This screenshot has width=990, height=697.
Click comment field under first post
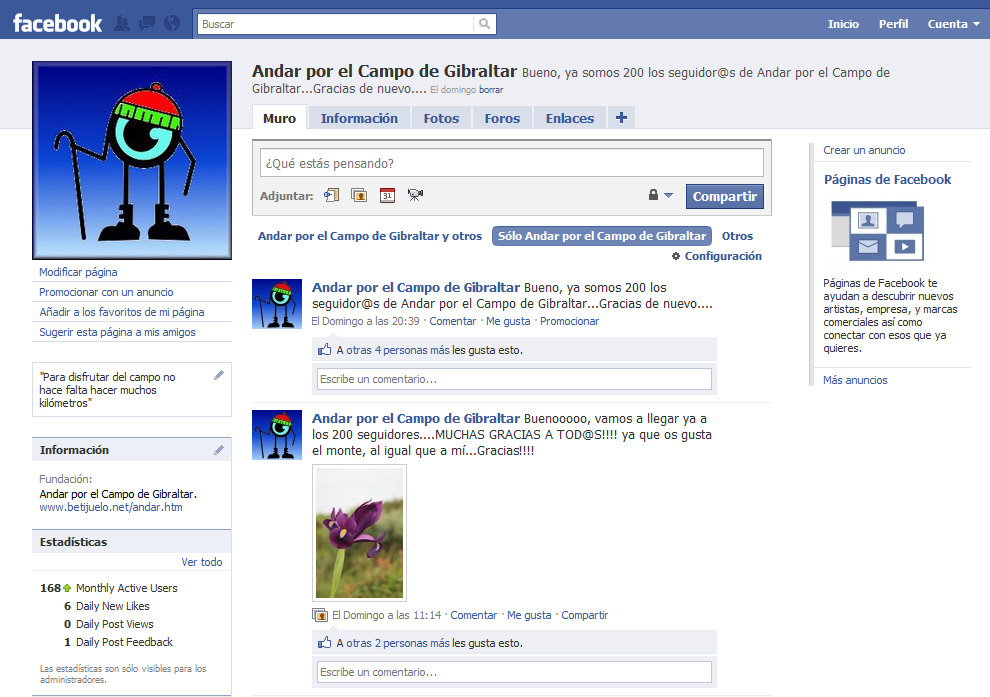[514, 379]
